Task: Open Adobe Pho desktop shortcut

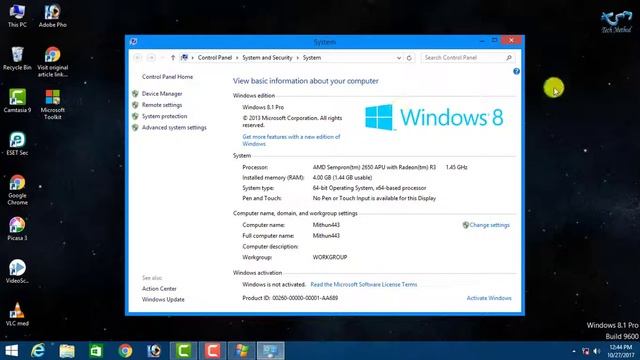Action: click(x=53, y=15)
